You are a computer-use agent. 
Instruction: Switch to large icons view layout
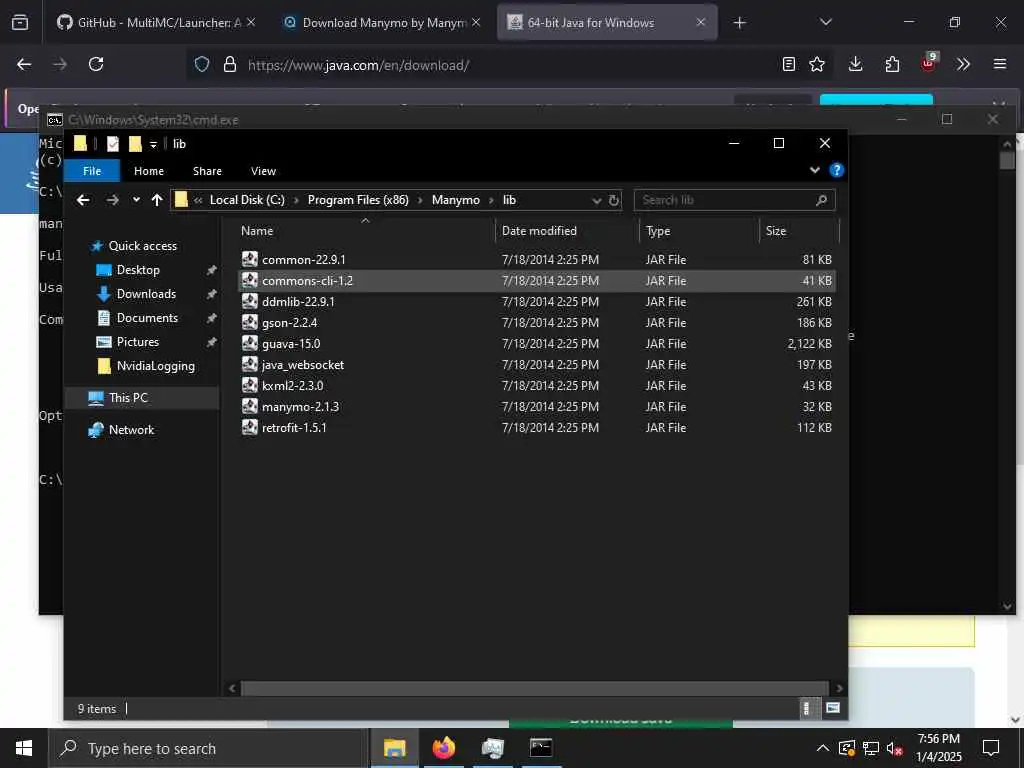point(833,709)
